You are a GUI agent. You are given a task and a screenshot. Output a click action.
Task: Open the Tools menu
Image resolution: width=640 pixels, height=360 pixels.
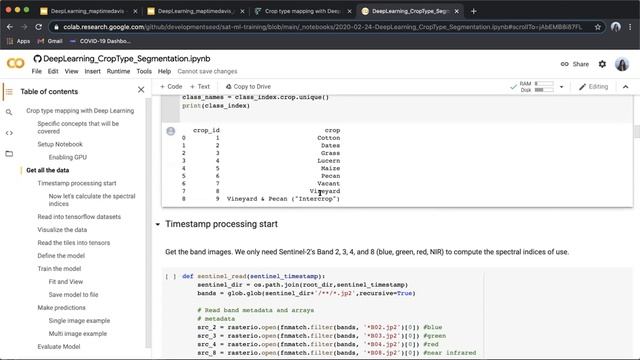144,71
